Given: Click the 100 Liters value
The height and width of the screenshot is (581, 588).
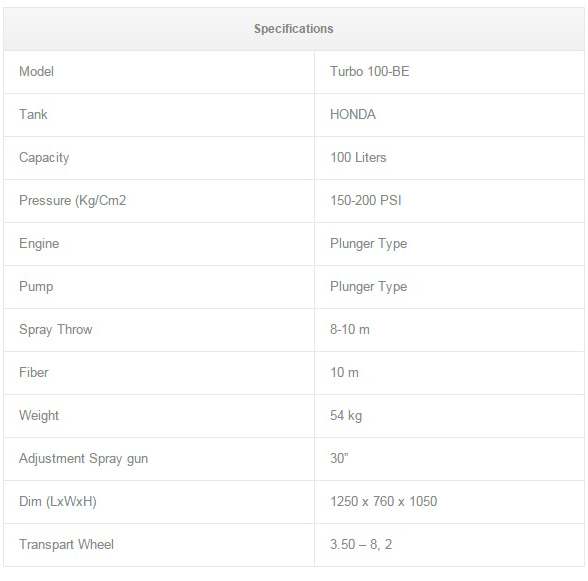Looking at the screenshot, I should 358,157.
